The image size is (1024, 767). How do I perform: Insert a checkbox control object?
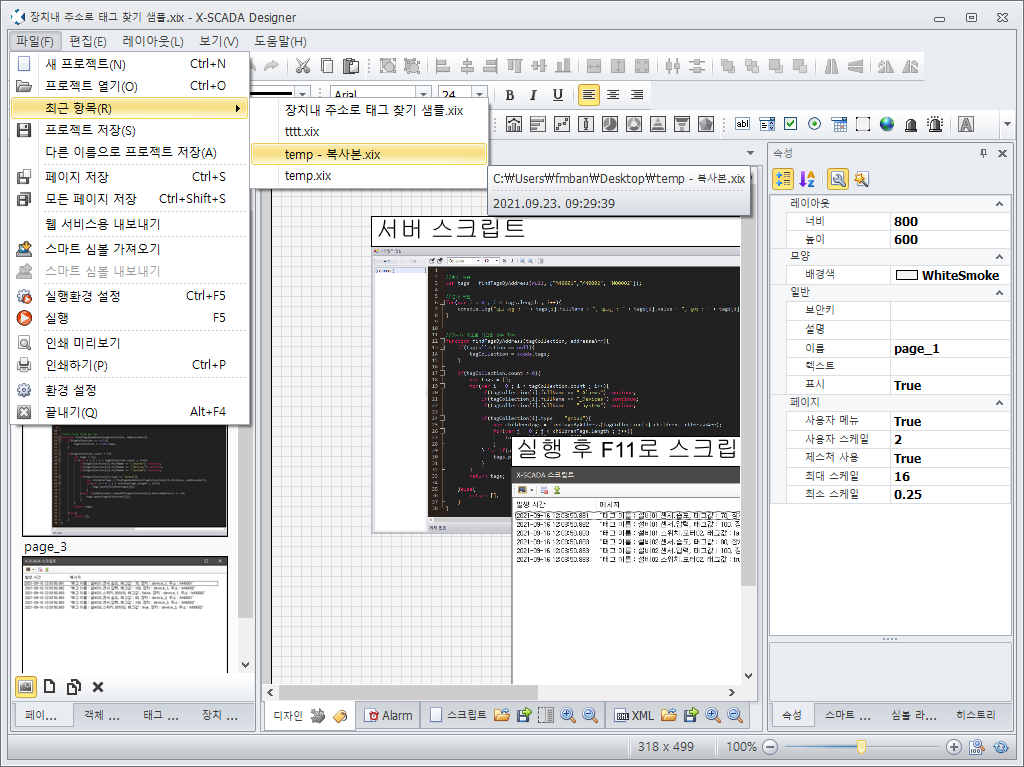point(791,124)
